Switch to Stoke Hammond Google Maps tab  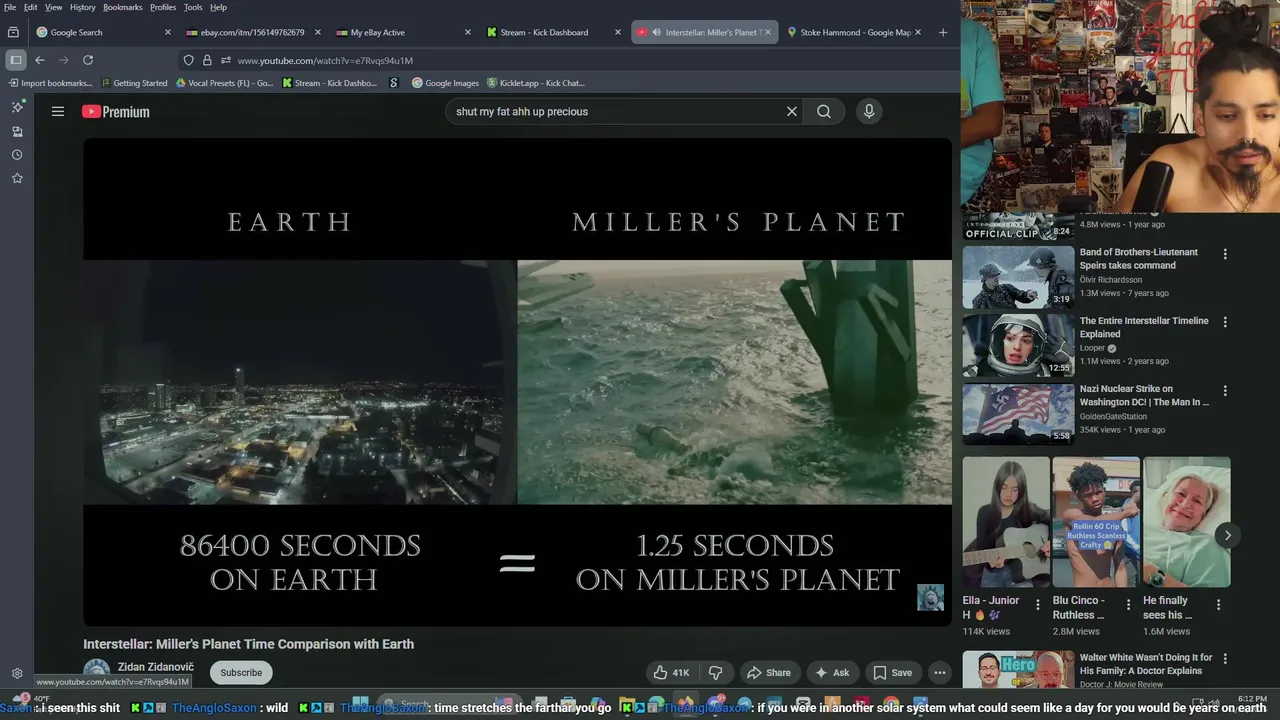855,32
